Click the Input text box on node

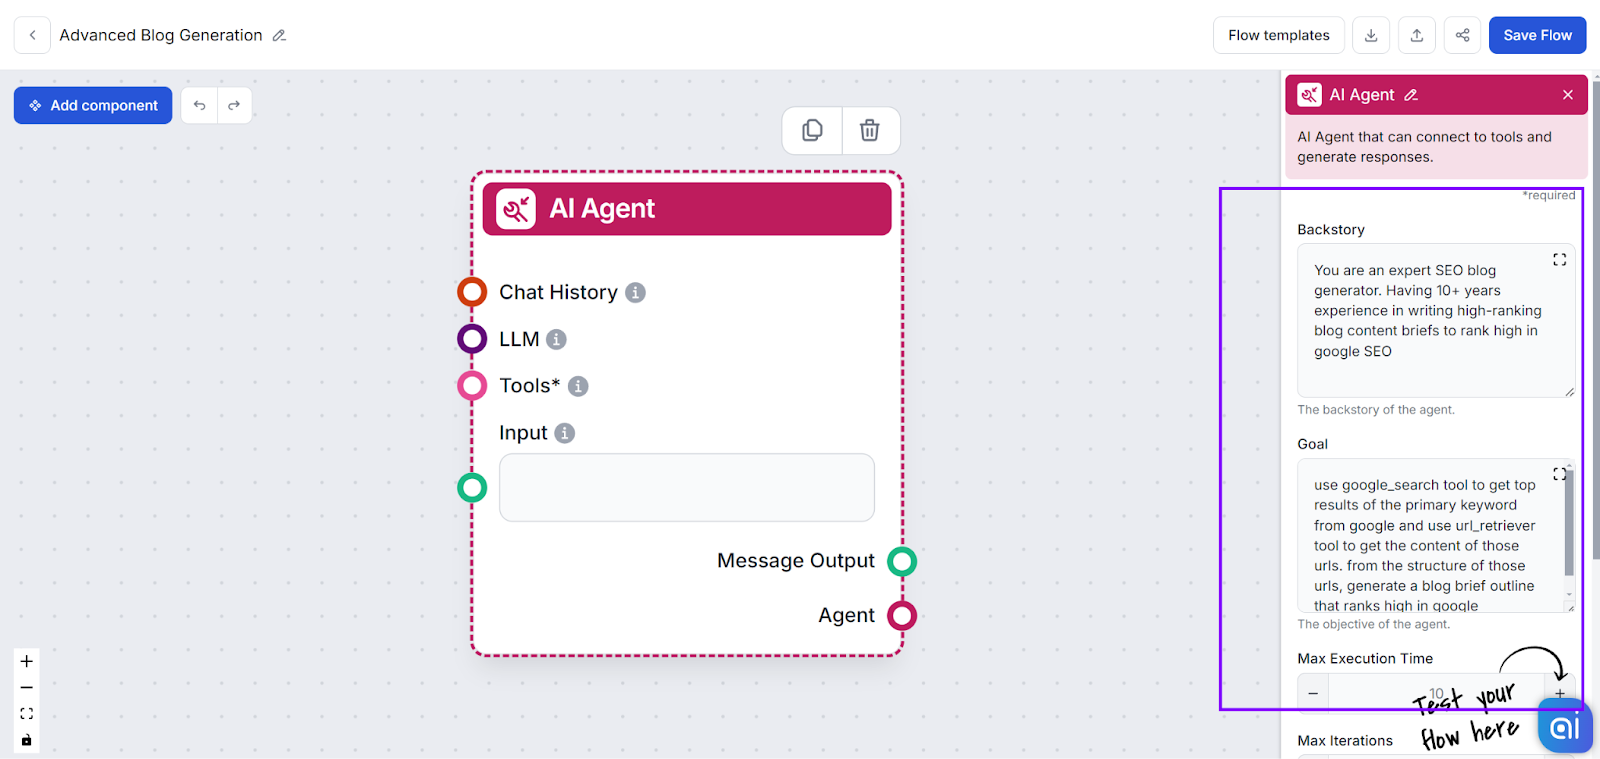[686, 488]
